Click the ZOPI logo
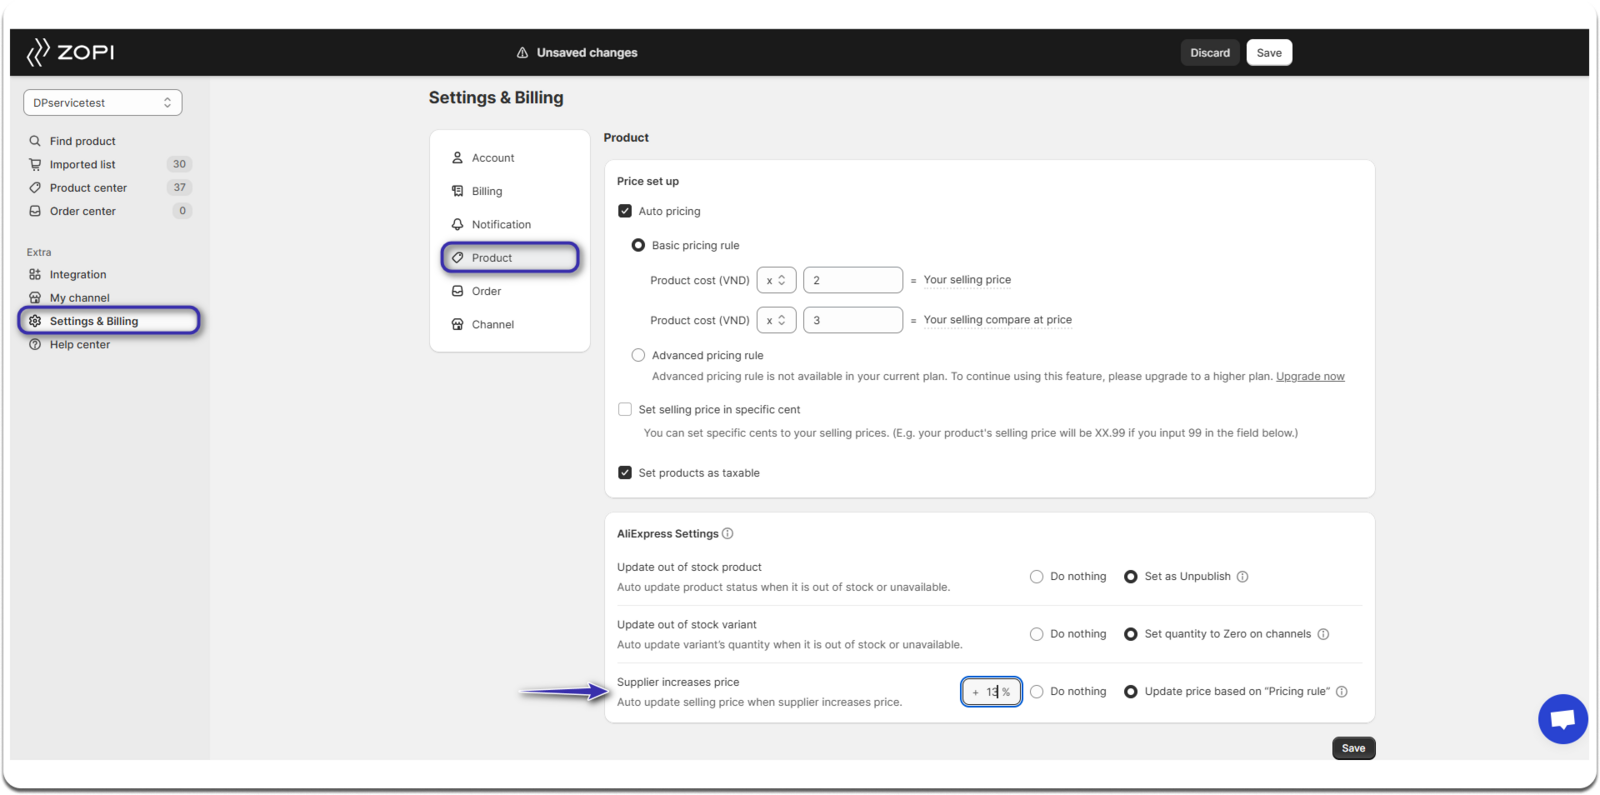 pyautogui.click(x=70, y=52)
